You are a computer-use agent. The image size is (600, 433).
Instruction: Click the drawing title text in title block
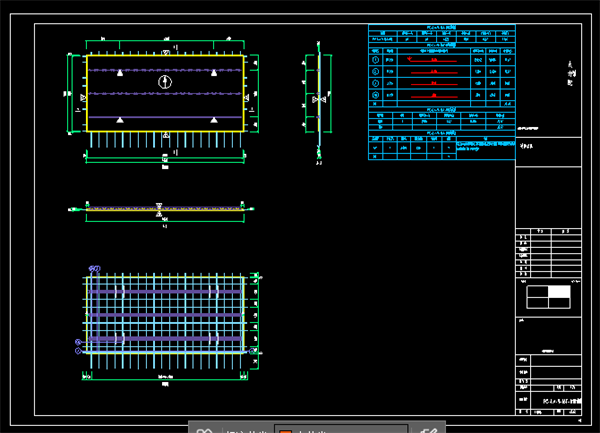click(562, 401)
